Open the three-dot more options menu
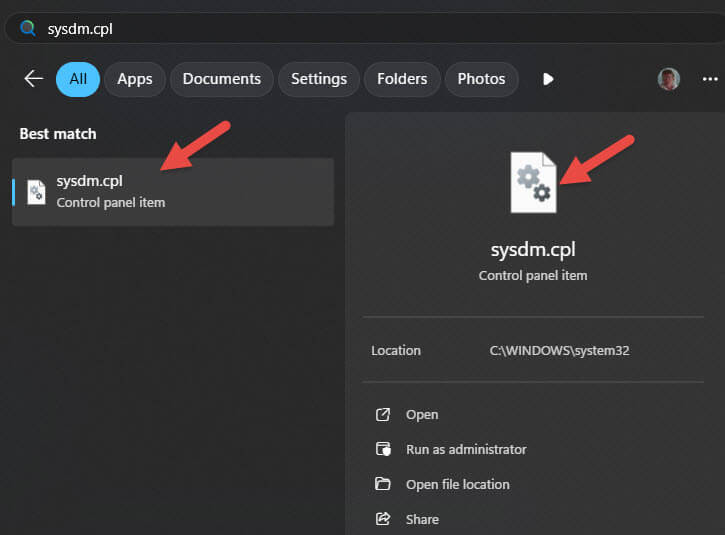 coord(710,79)
